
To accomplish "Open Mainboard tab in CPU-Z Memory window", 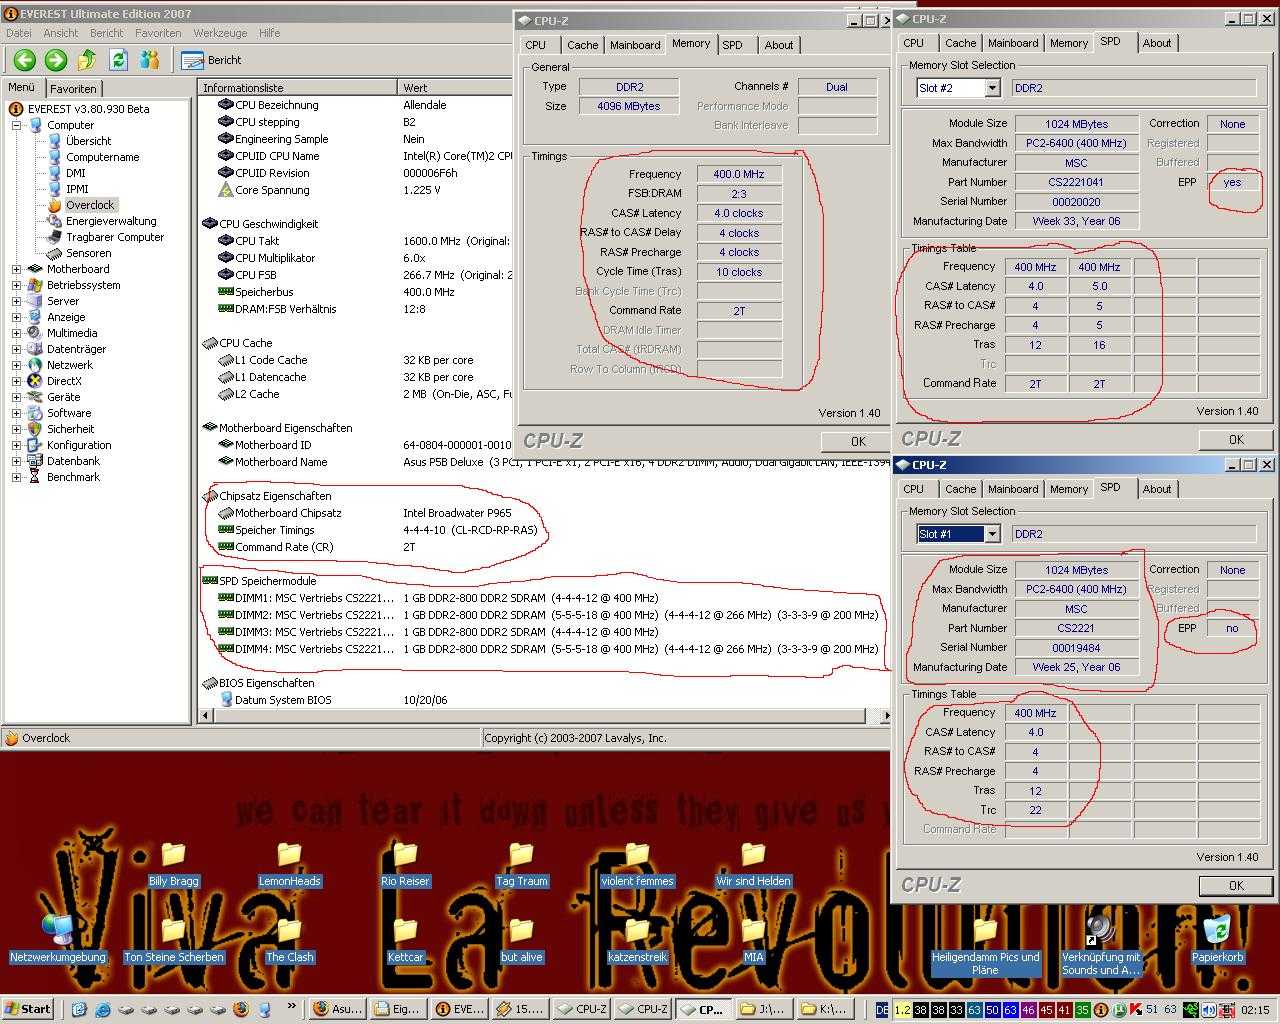I will [x=635, y=45].
